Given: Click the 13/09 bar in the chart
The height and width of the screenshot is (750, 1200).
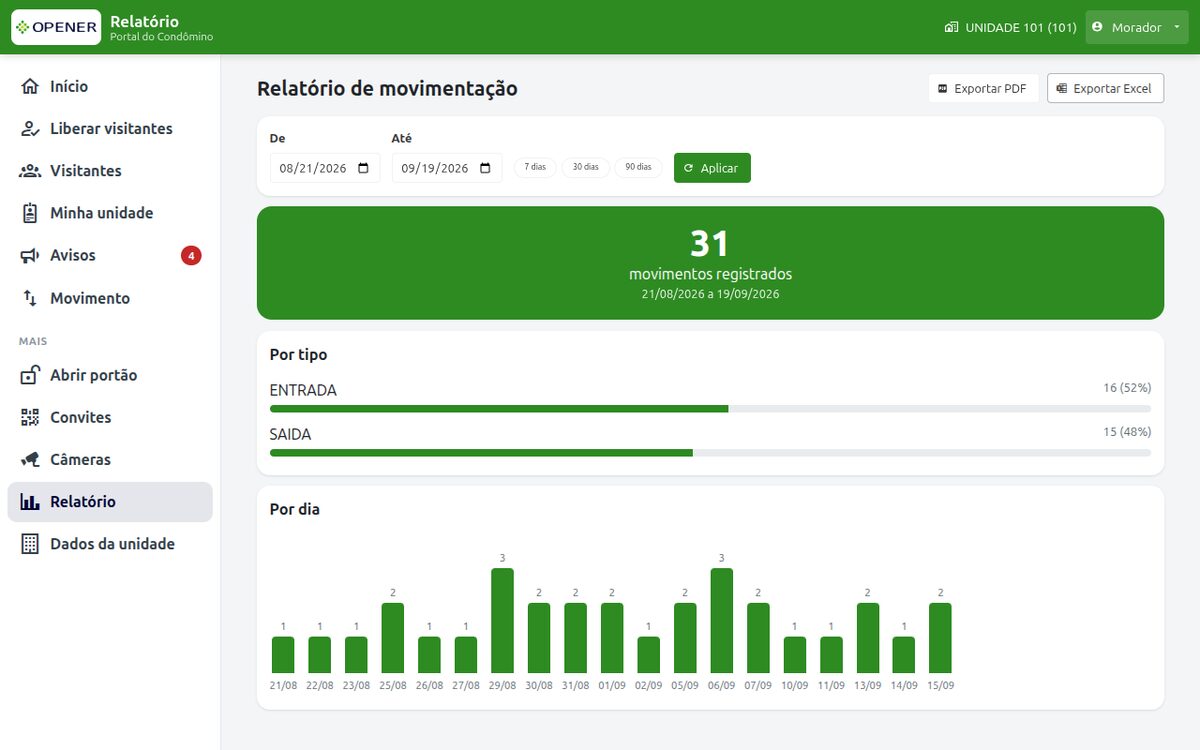Looking at the screenshot, I should point(867,638).
